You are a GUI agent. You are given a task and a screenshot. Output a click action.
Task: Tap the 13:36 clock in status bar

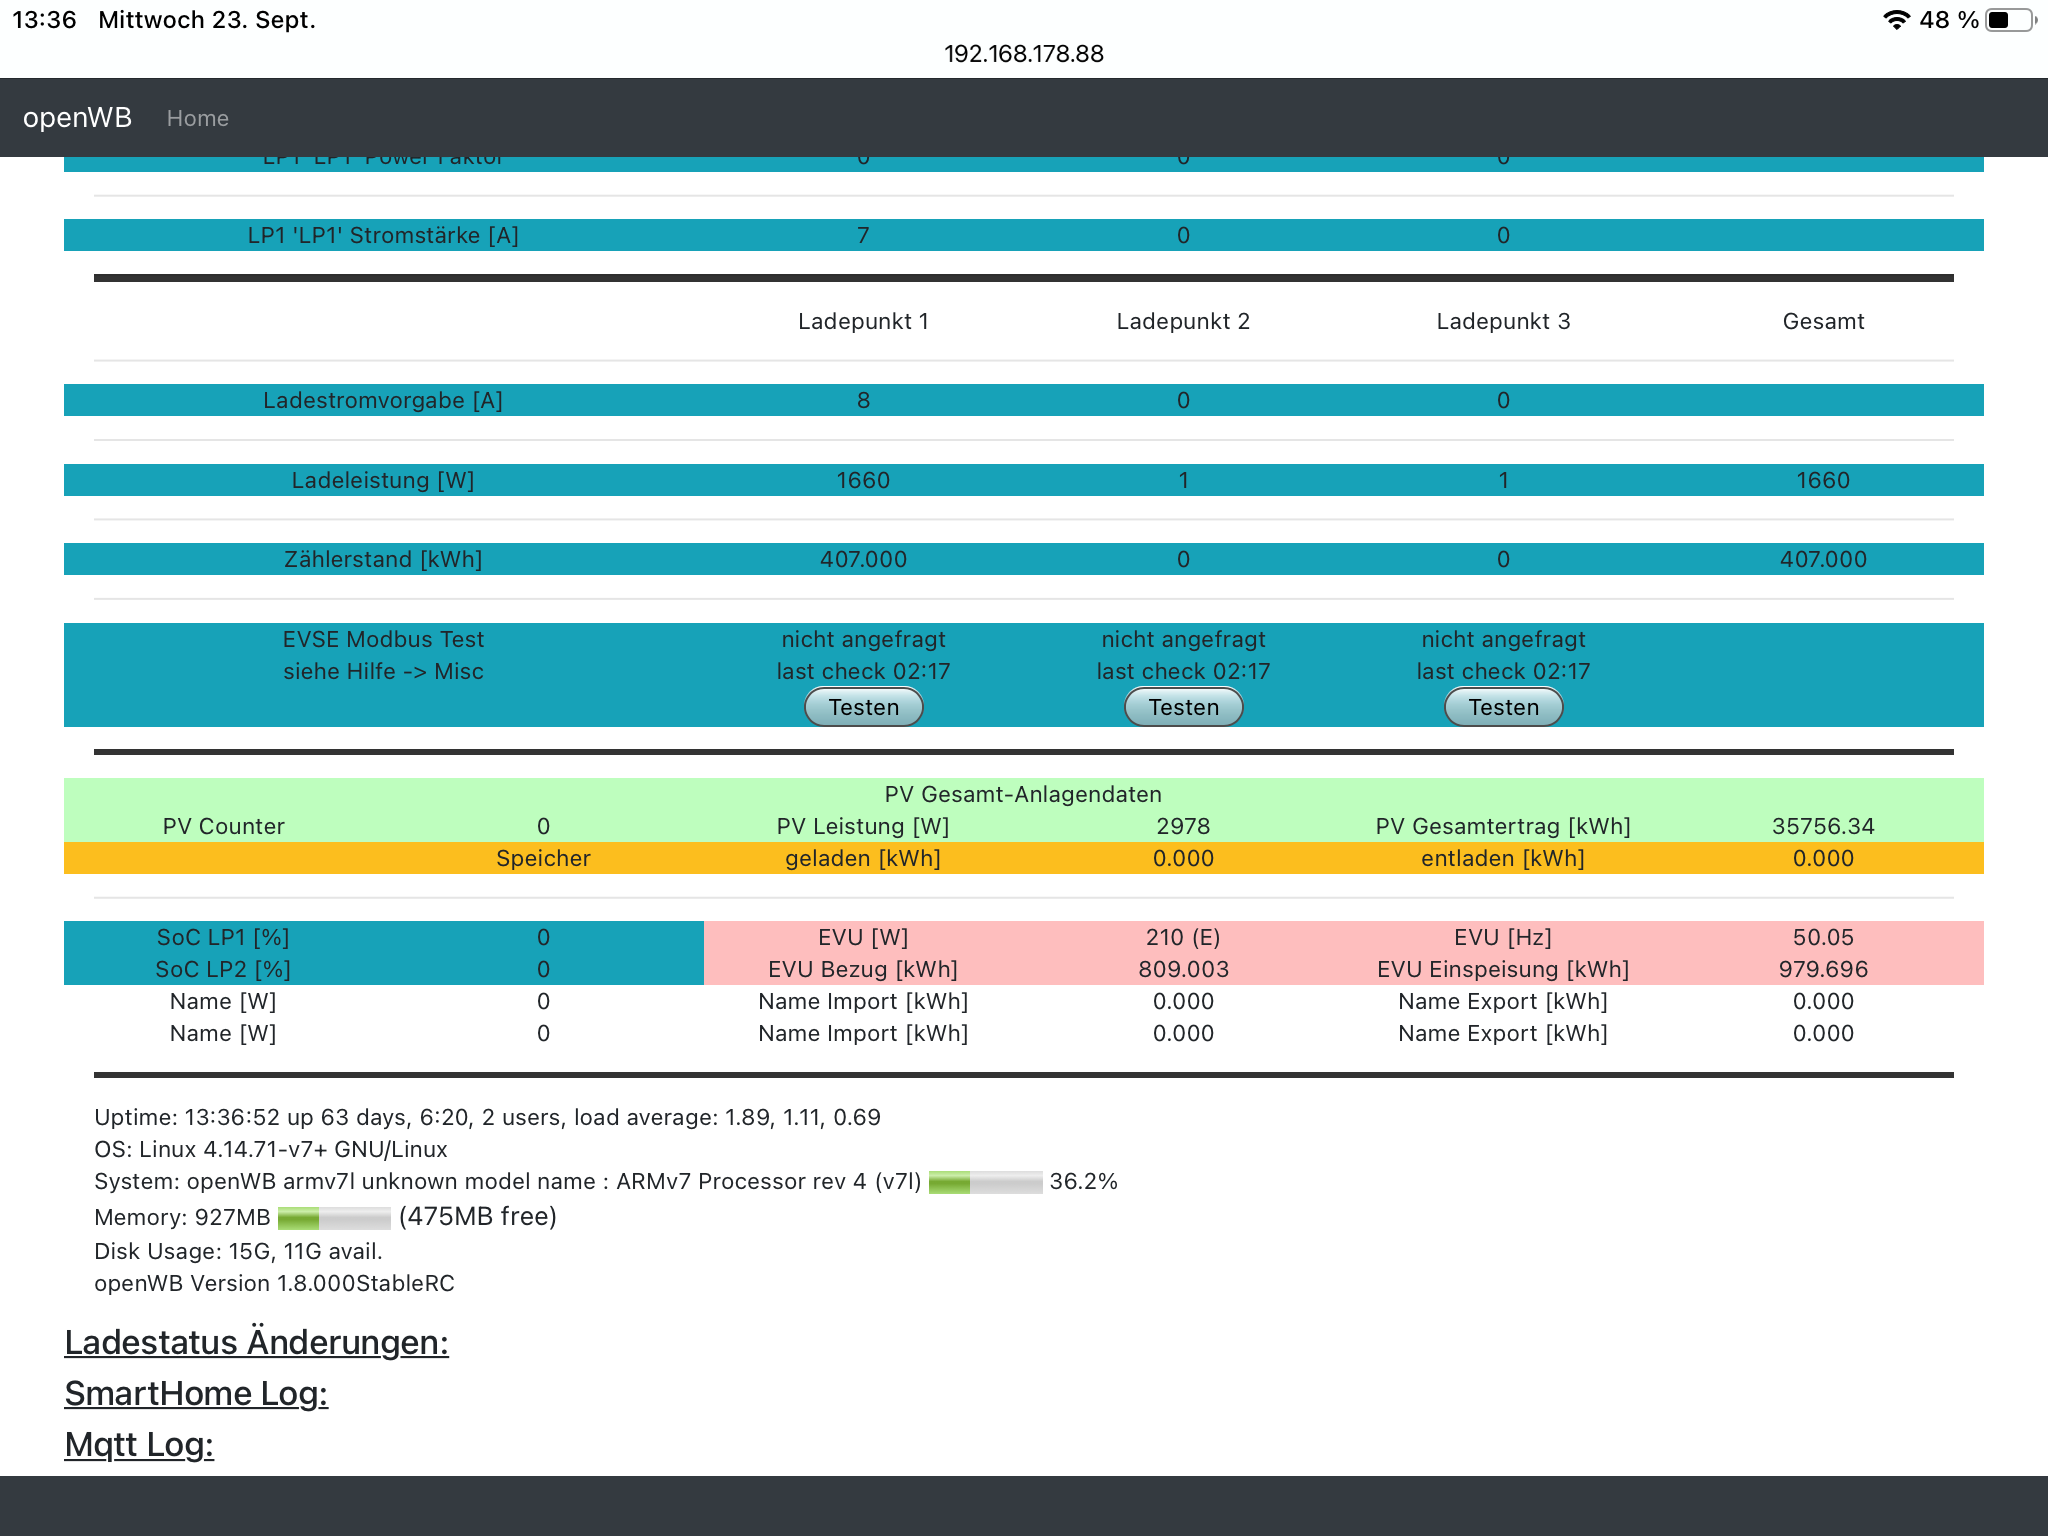coord(44,20)
